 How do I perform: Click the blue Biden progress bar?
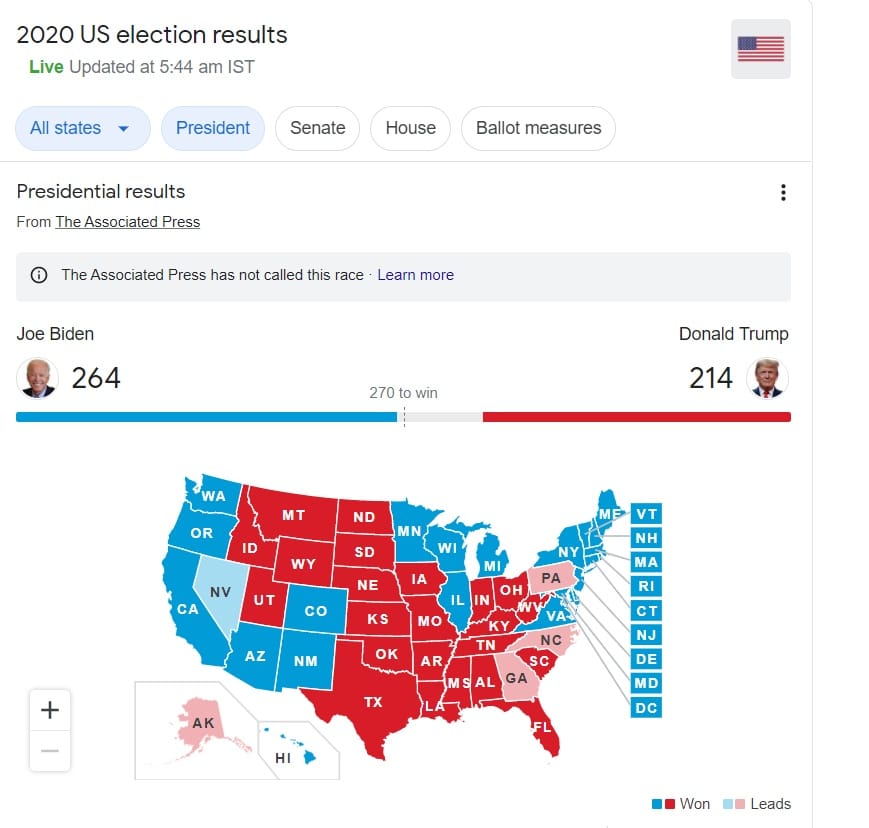[206, 417]
